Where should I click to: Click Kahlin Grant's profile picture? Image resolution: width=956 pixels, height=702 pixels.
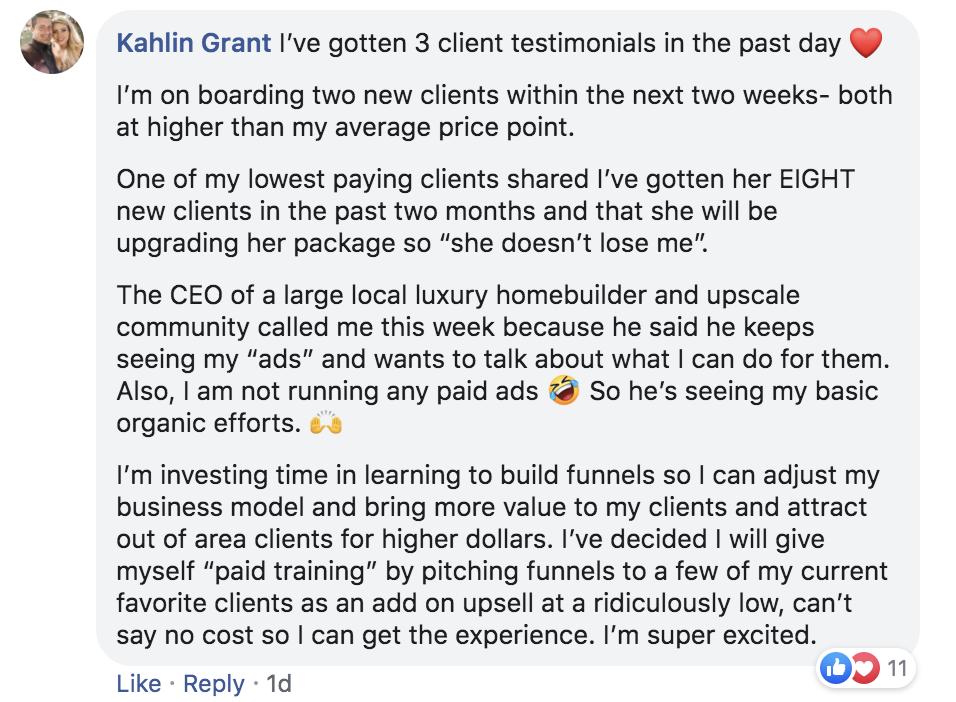(52, 42)
